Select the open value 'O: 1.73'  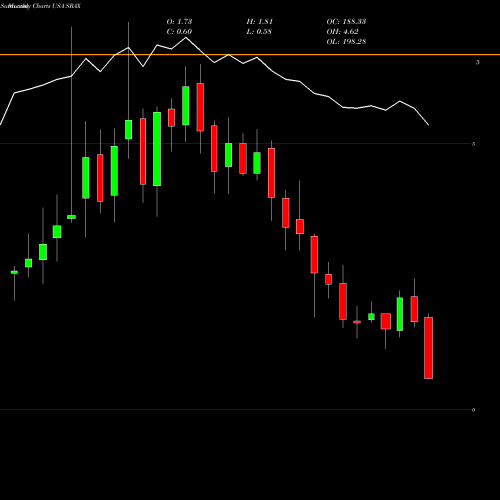click(179, 22)
